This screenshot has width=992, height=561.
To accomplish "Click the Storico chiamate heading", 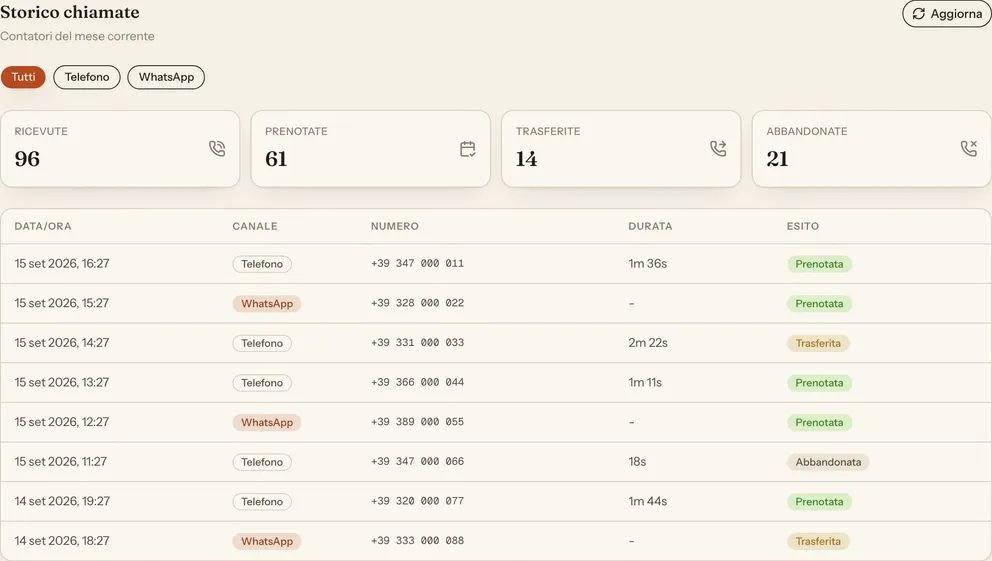I will (x=70, y=12).
